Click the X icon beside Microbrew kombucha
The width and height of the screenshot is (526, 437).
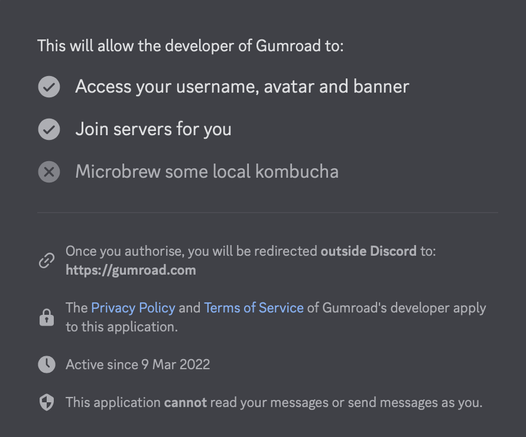49,172
